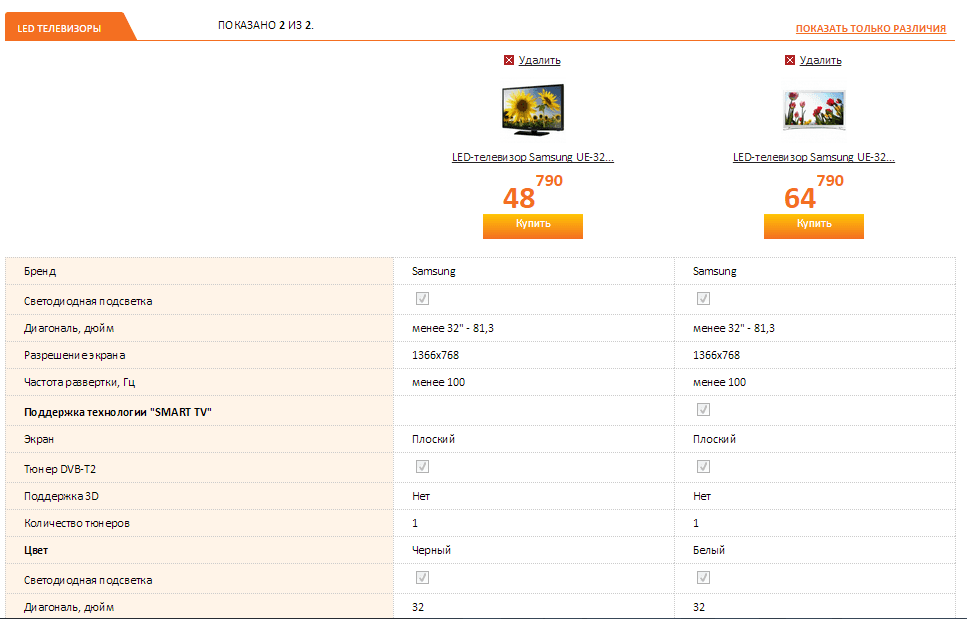Toggle first Светодиодная подсветка checkbox, white TV column
The height and width of the screenshot is (619, 967).
[x=703, y=298]
